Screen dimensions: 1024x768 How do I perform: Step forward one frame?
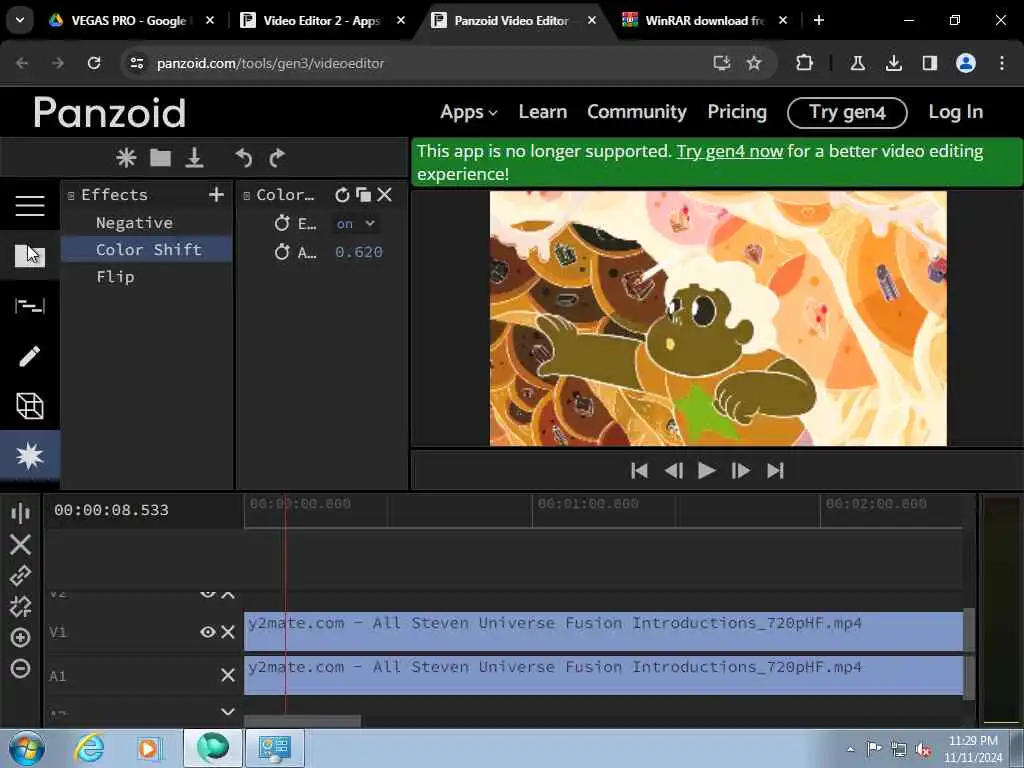click(741, 471)
